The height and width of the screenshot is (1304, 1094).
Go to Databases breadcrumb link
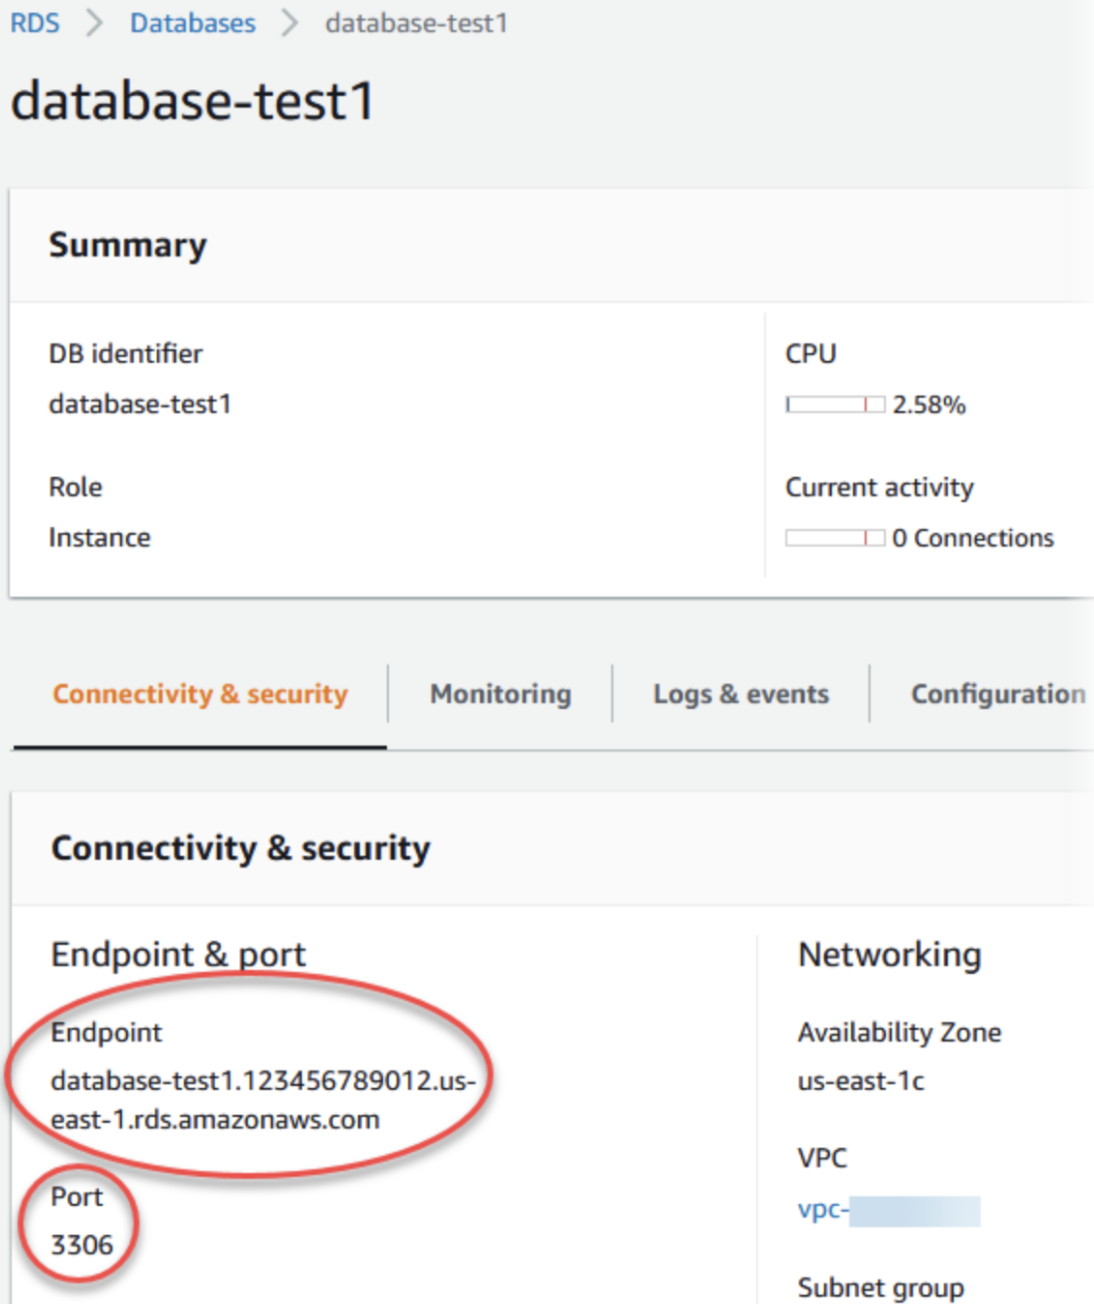(x=193, y=23)
